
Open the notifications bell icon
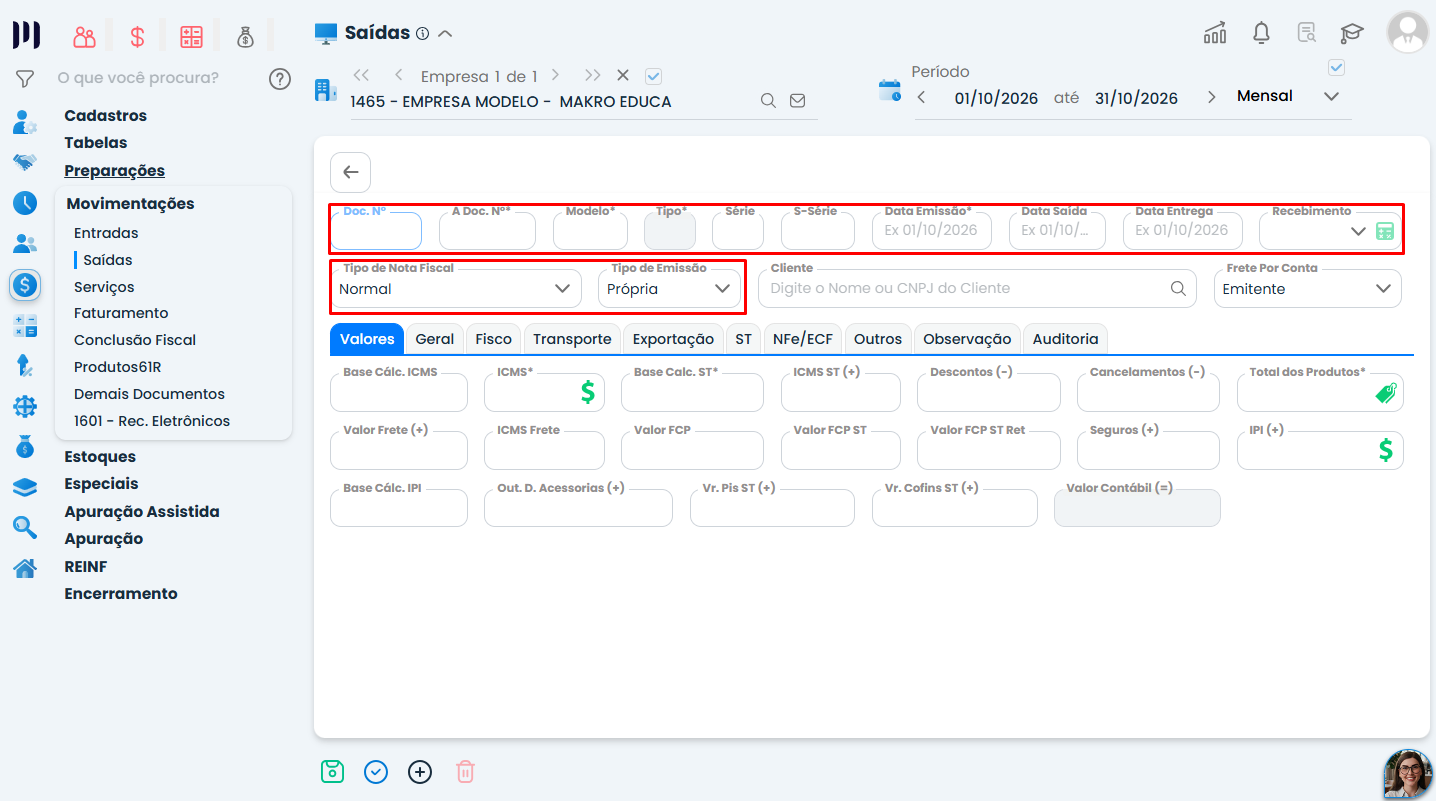(1261, 32)
